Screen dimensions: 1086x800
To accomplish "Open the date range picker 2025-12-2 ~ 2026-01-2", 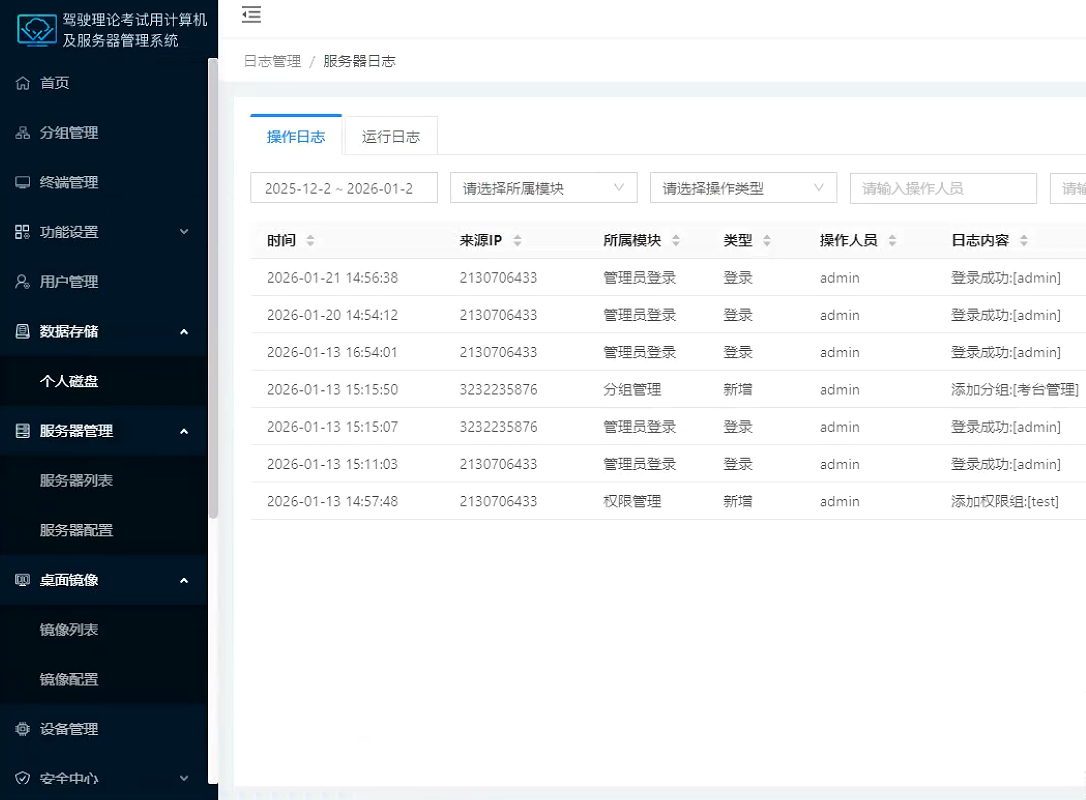I will [x=344, y=188].
